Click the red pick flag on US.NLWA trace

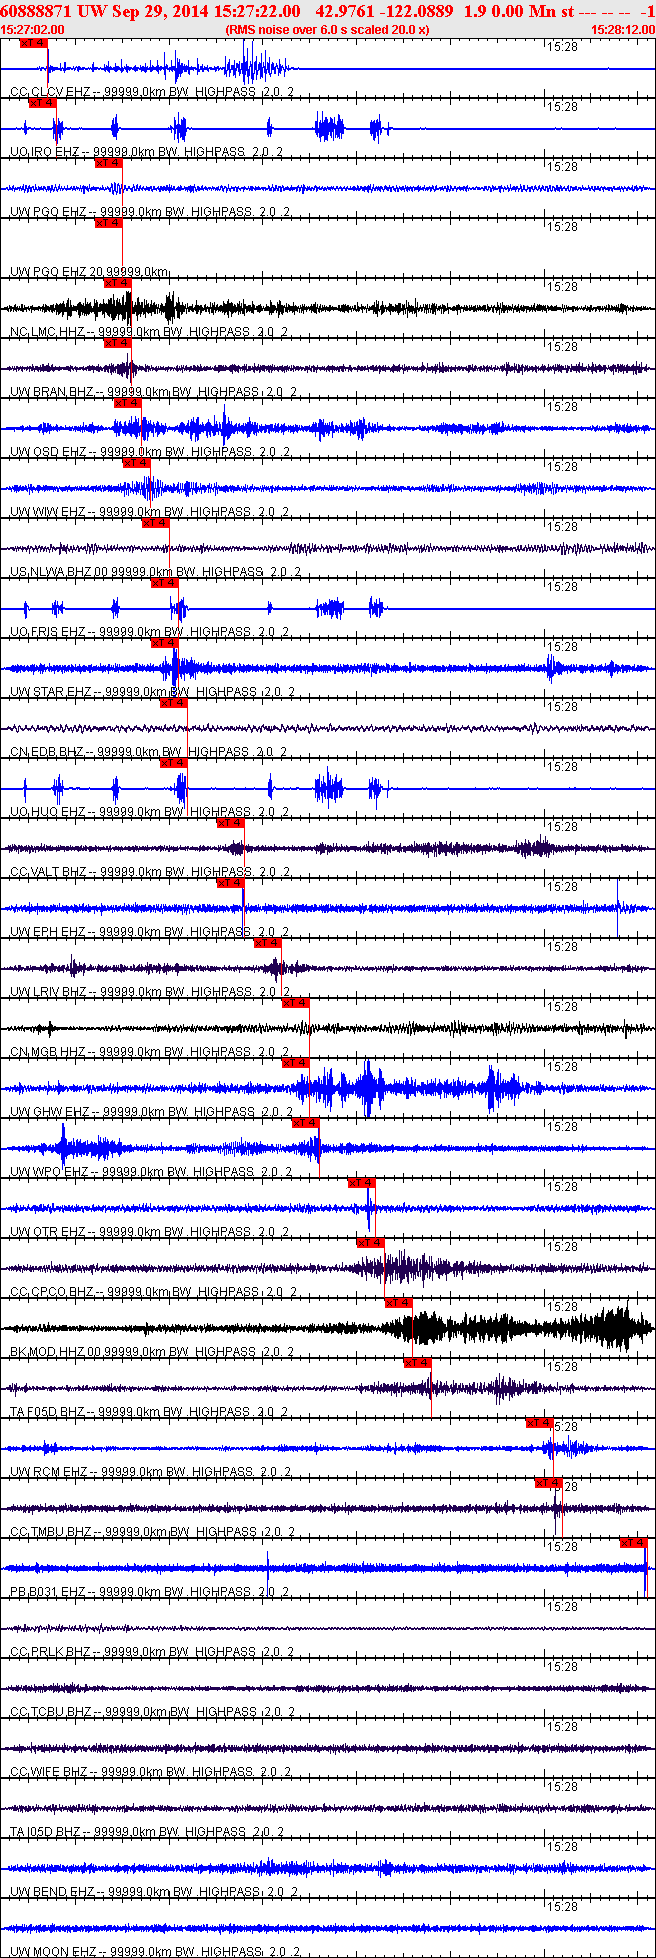156,523
